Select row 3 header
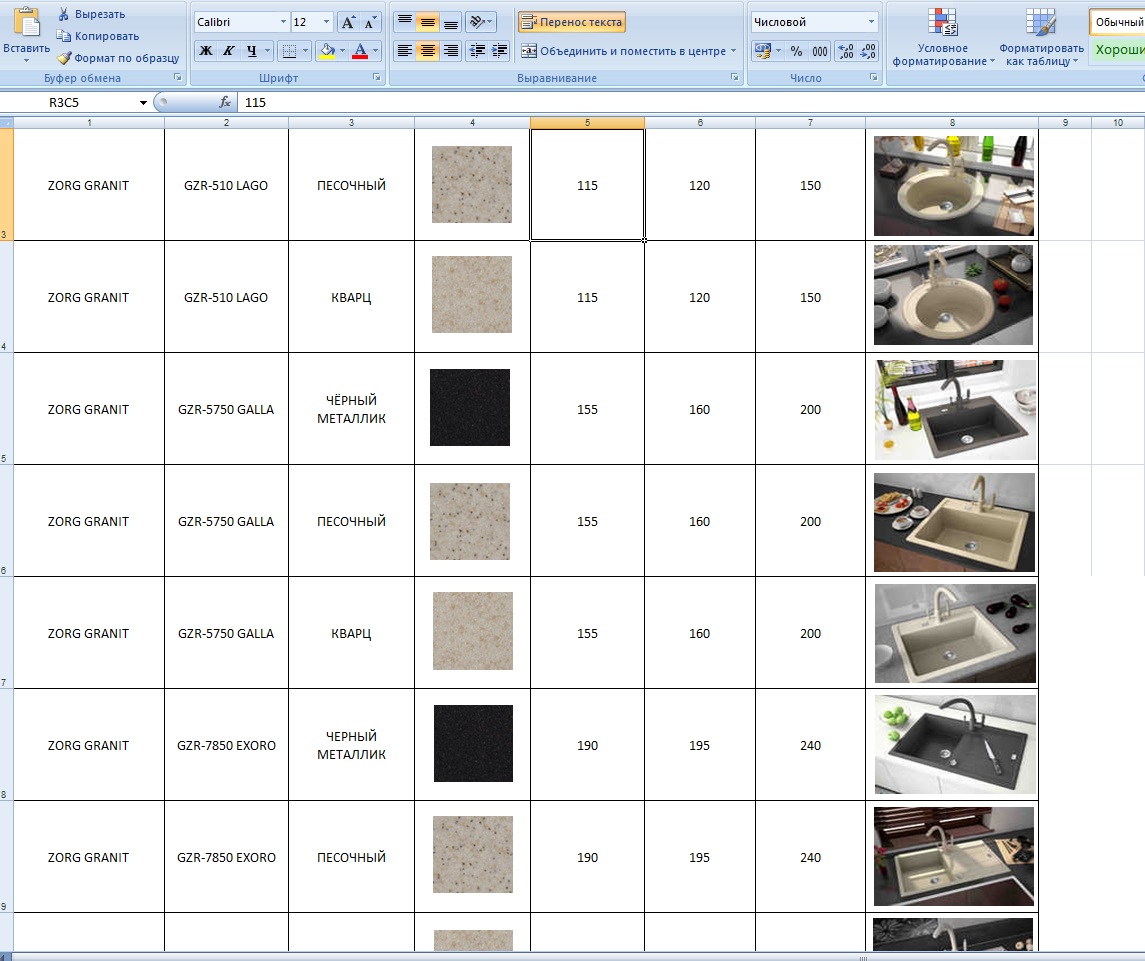This screenshot has height=961, width=1145. point(7,184)
